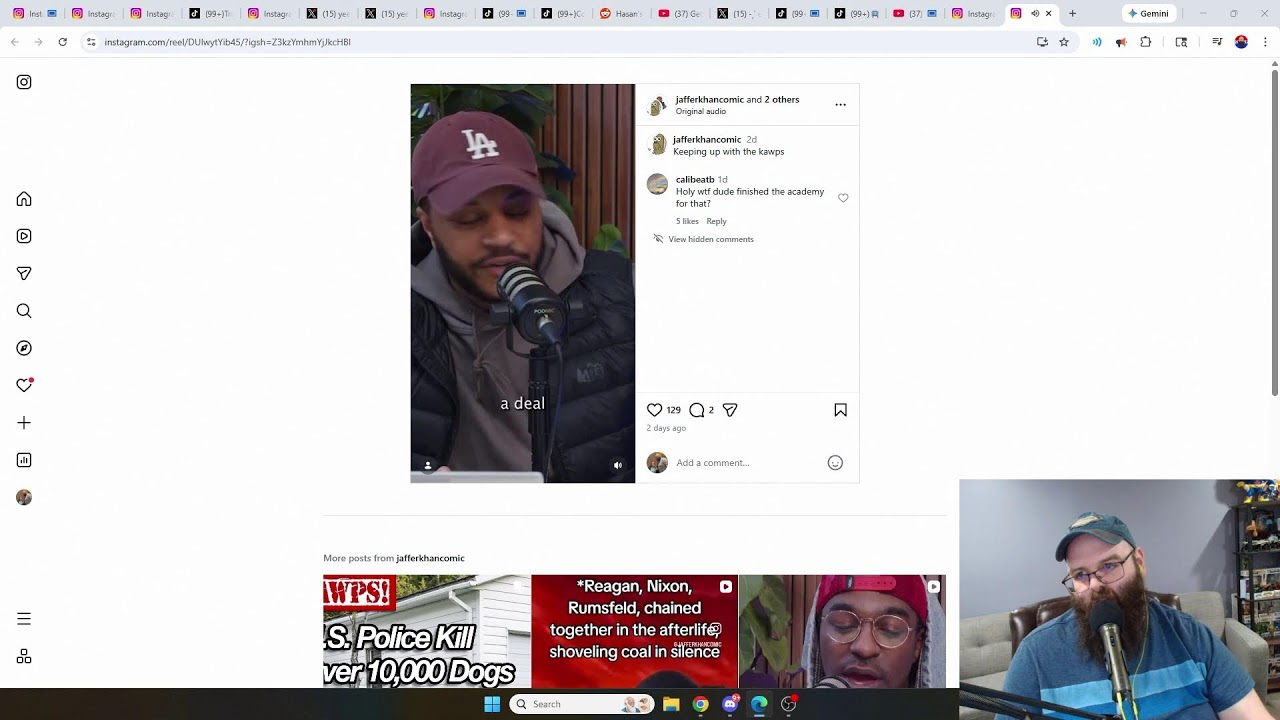Like calibeatb's comment

click(x=843, y=198)
